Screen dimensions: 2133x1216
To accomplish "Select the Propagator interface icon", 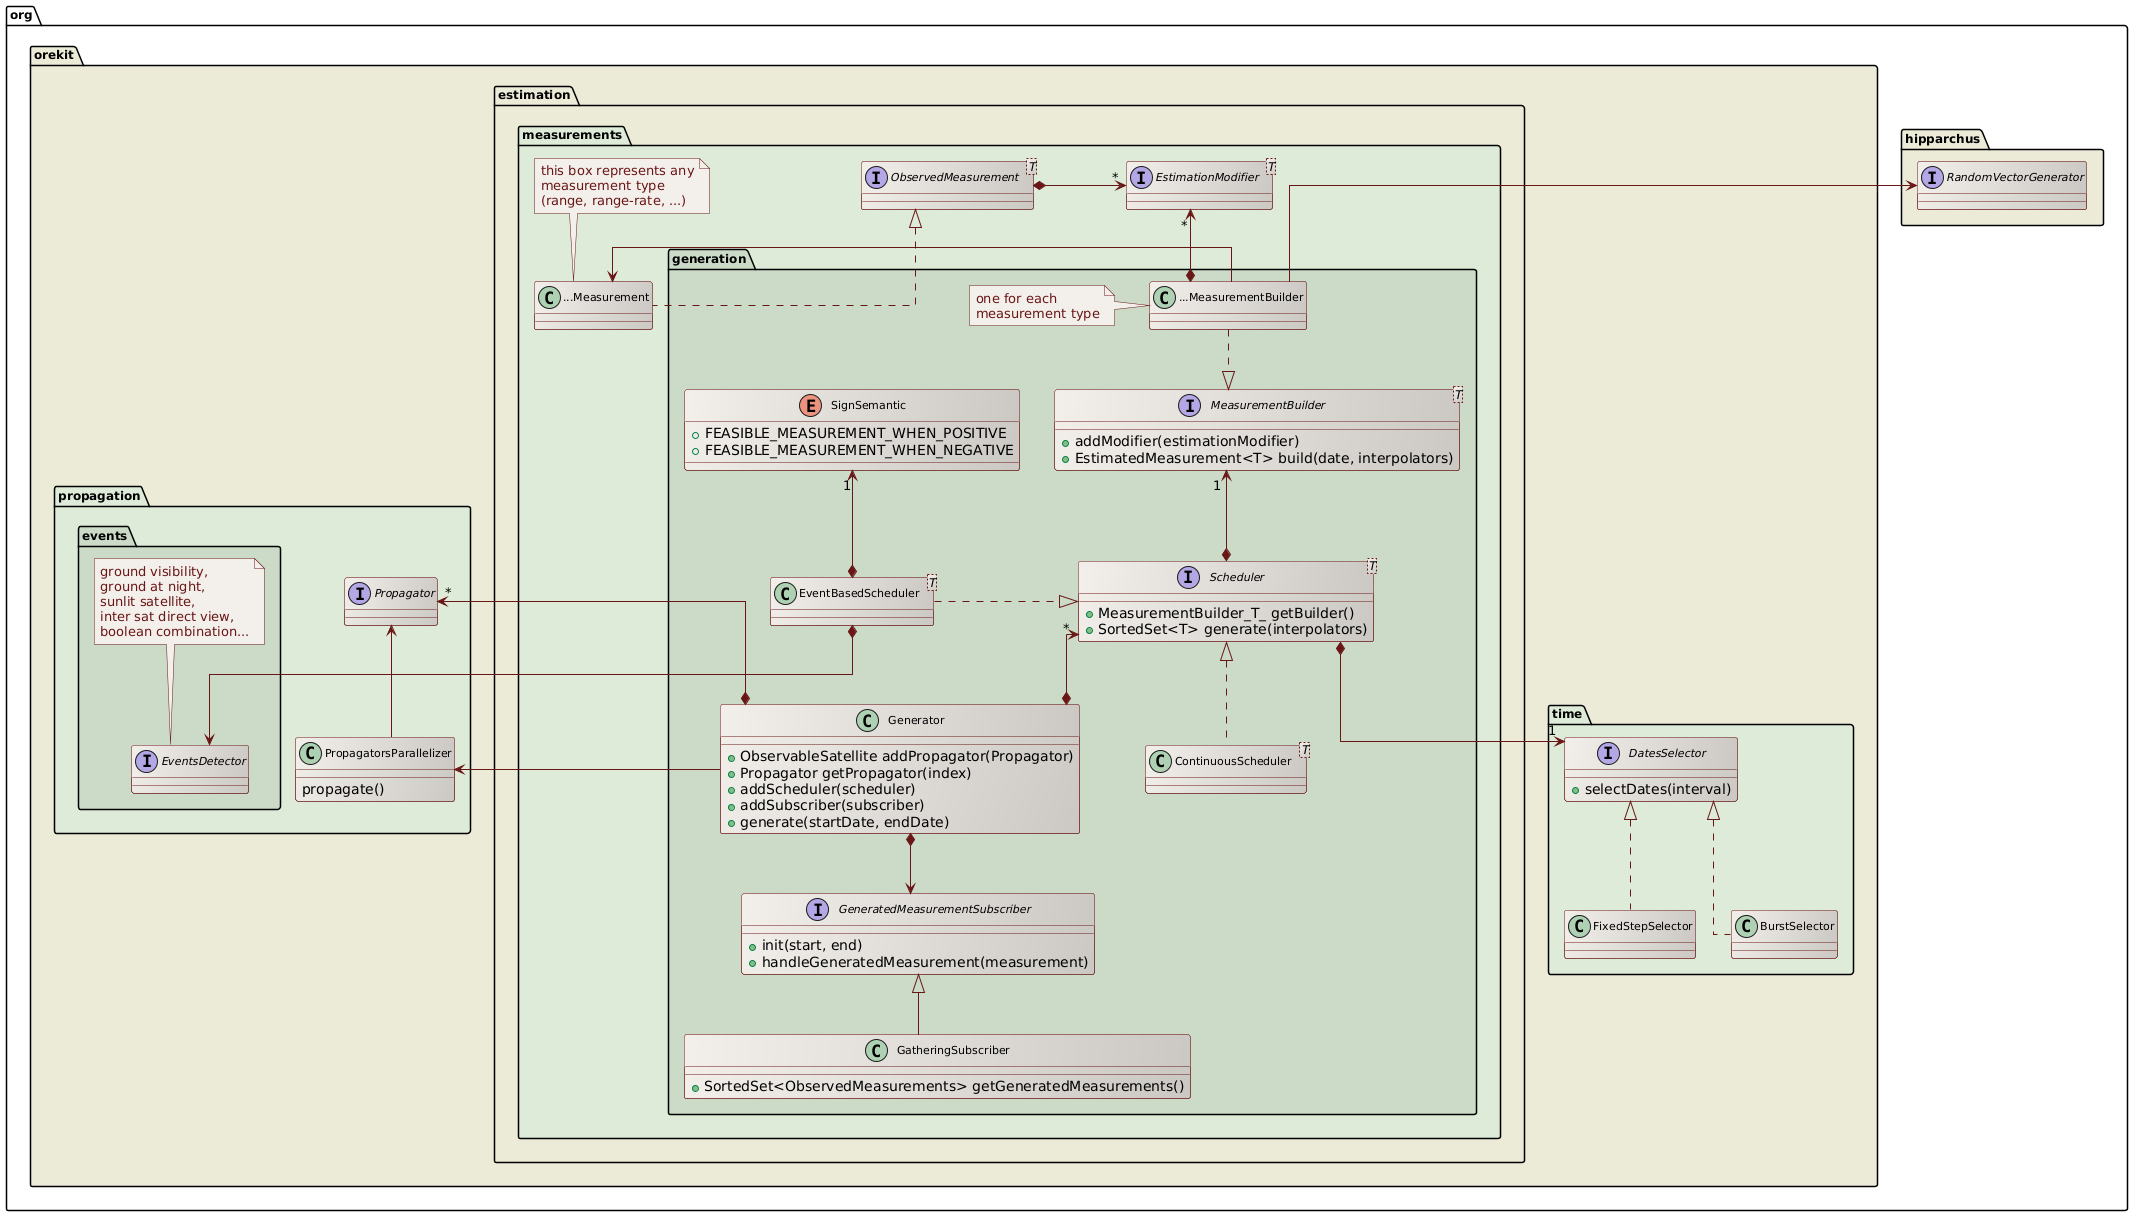I will pos(358,592).
